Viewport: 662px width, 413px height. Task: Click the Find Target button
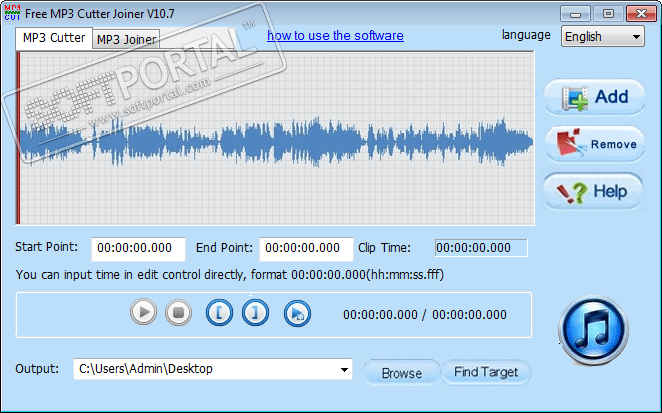pyautogui.click(x=486, y=373)
